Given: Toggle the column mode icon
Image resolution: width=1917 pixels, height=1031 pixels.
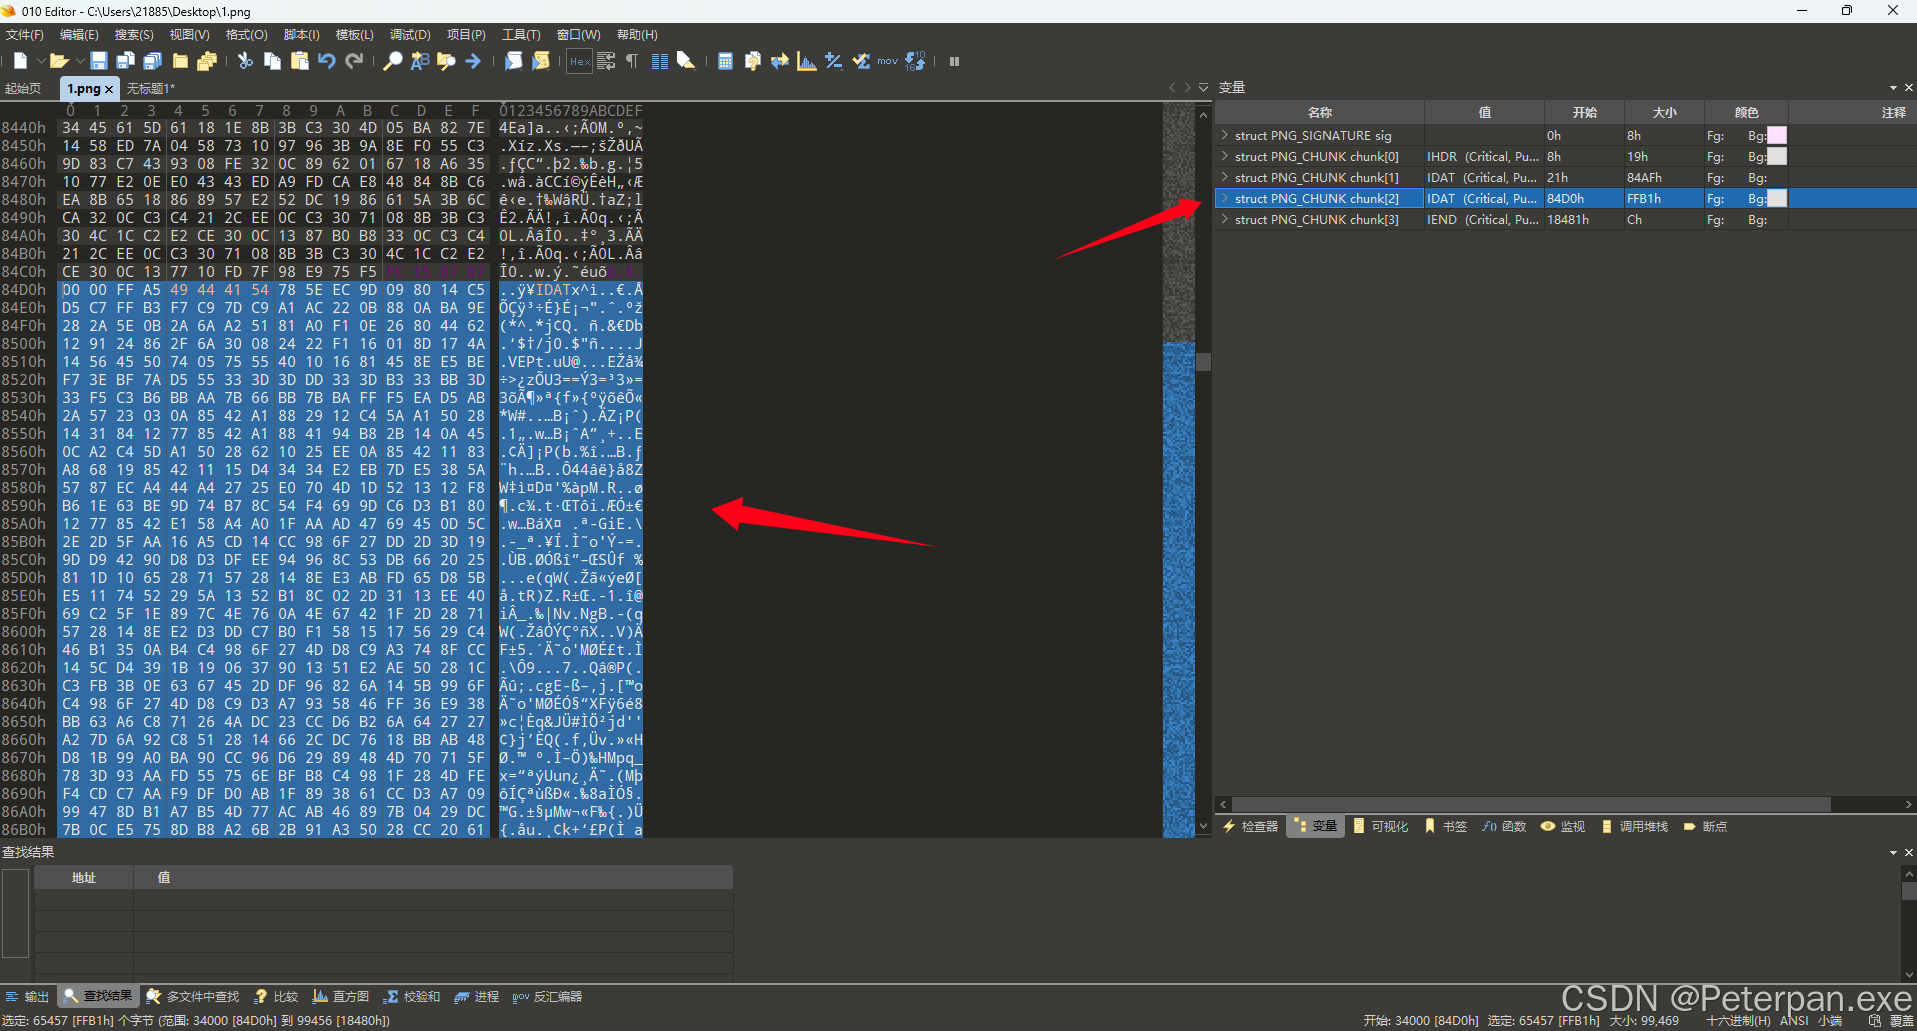Looking at the screenshot, I should tap(660, 61).
